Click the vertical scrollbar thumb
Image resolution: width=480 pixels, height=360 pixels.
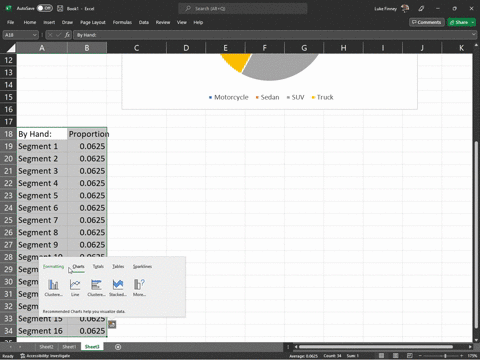[x=476, y=234]
